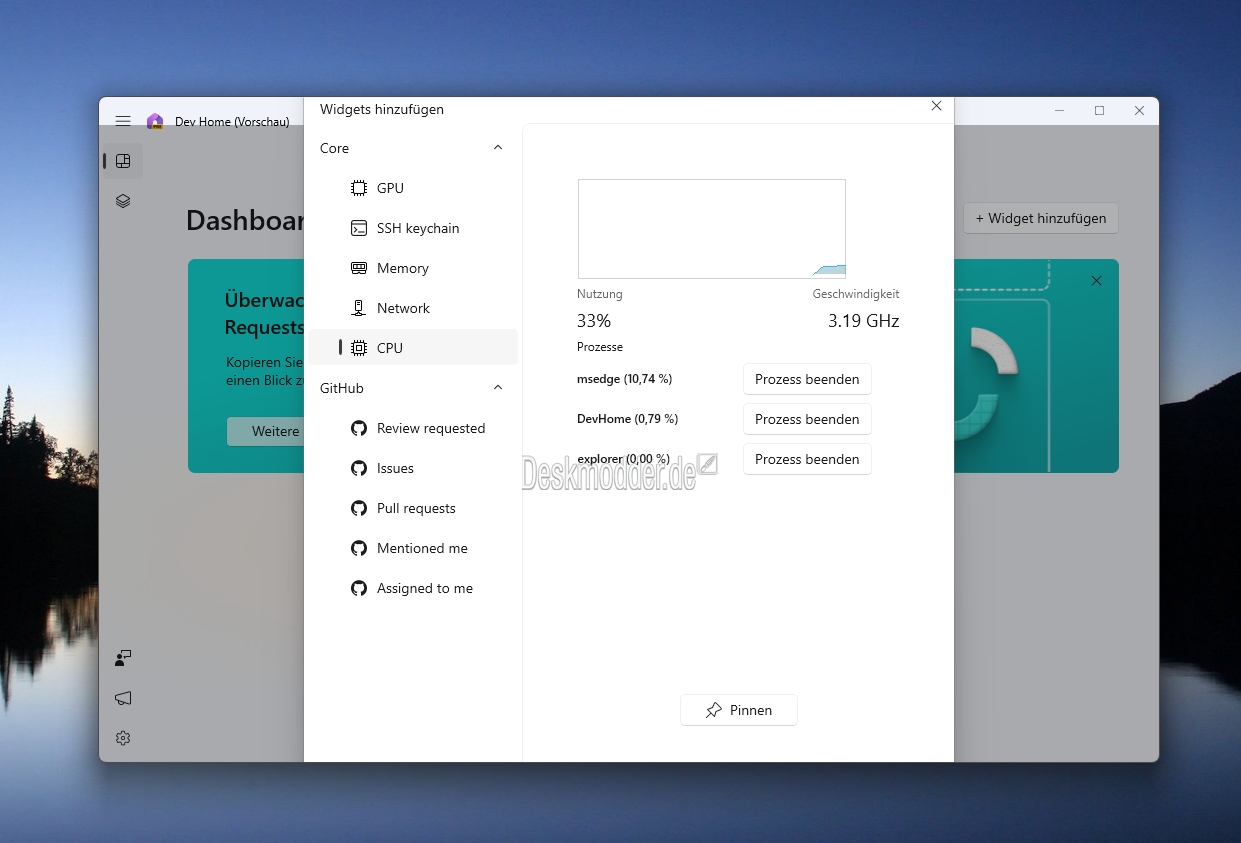Click the CPU usage graph preview
The width and height of the screenshot is (1241, 843).
(x=712, y=229)
